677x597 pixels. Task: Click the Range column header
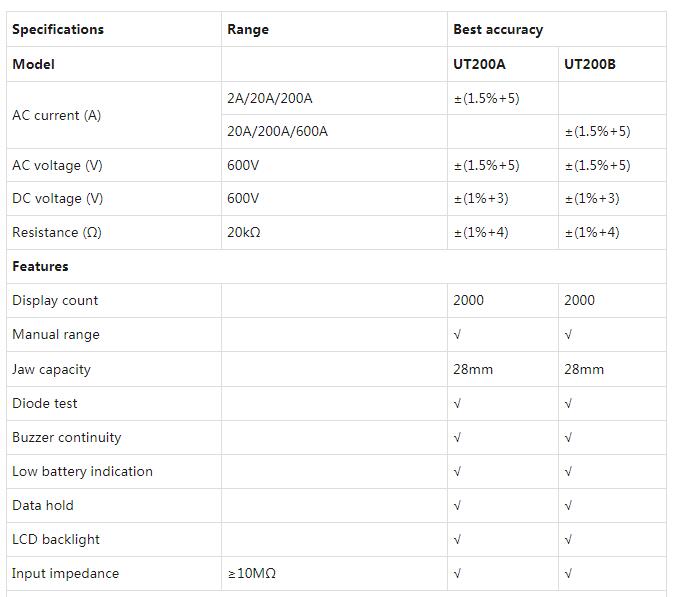(248, 29)
